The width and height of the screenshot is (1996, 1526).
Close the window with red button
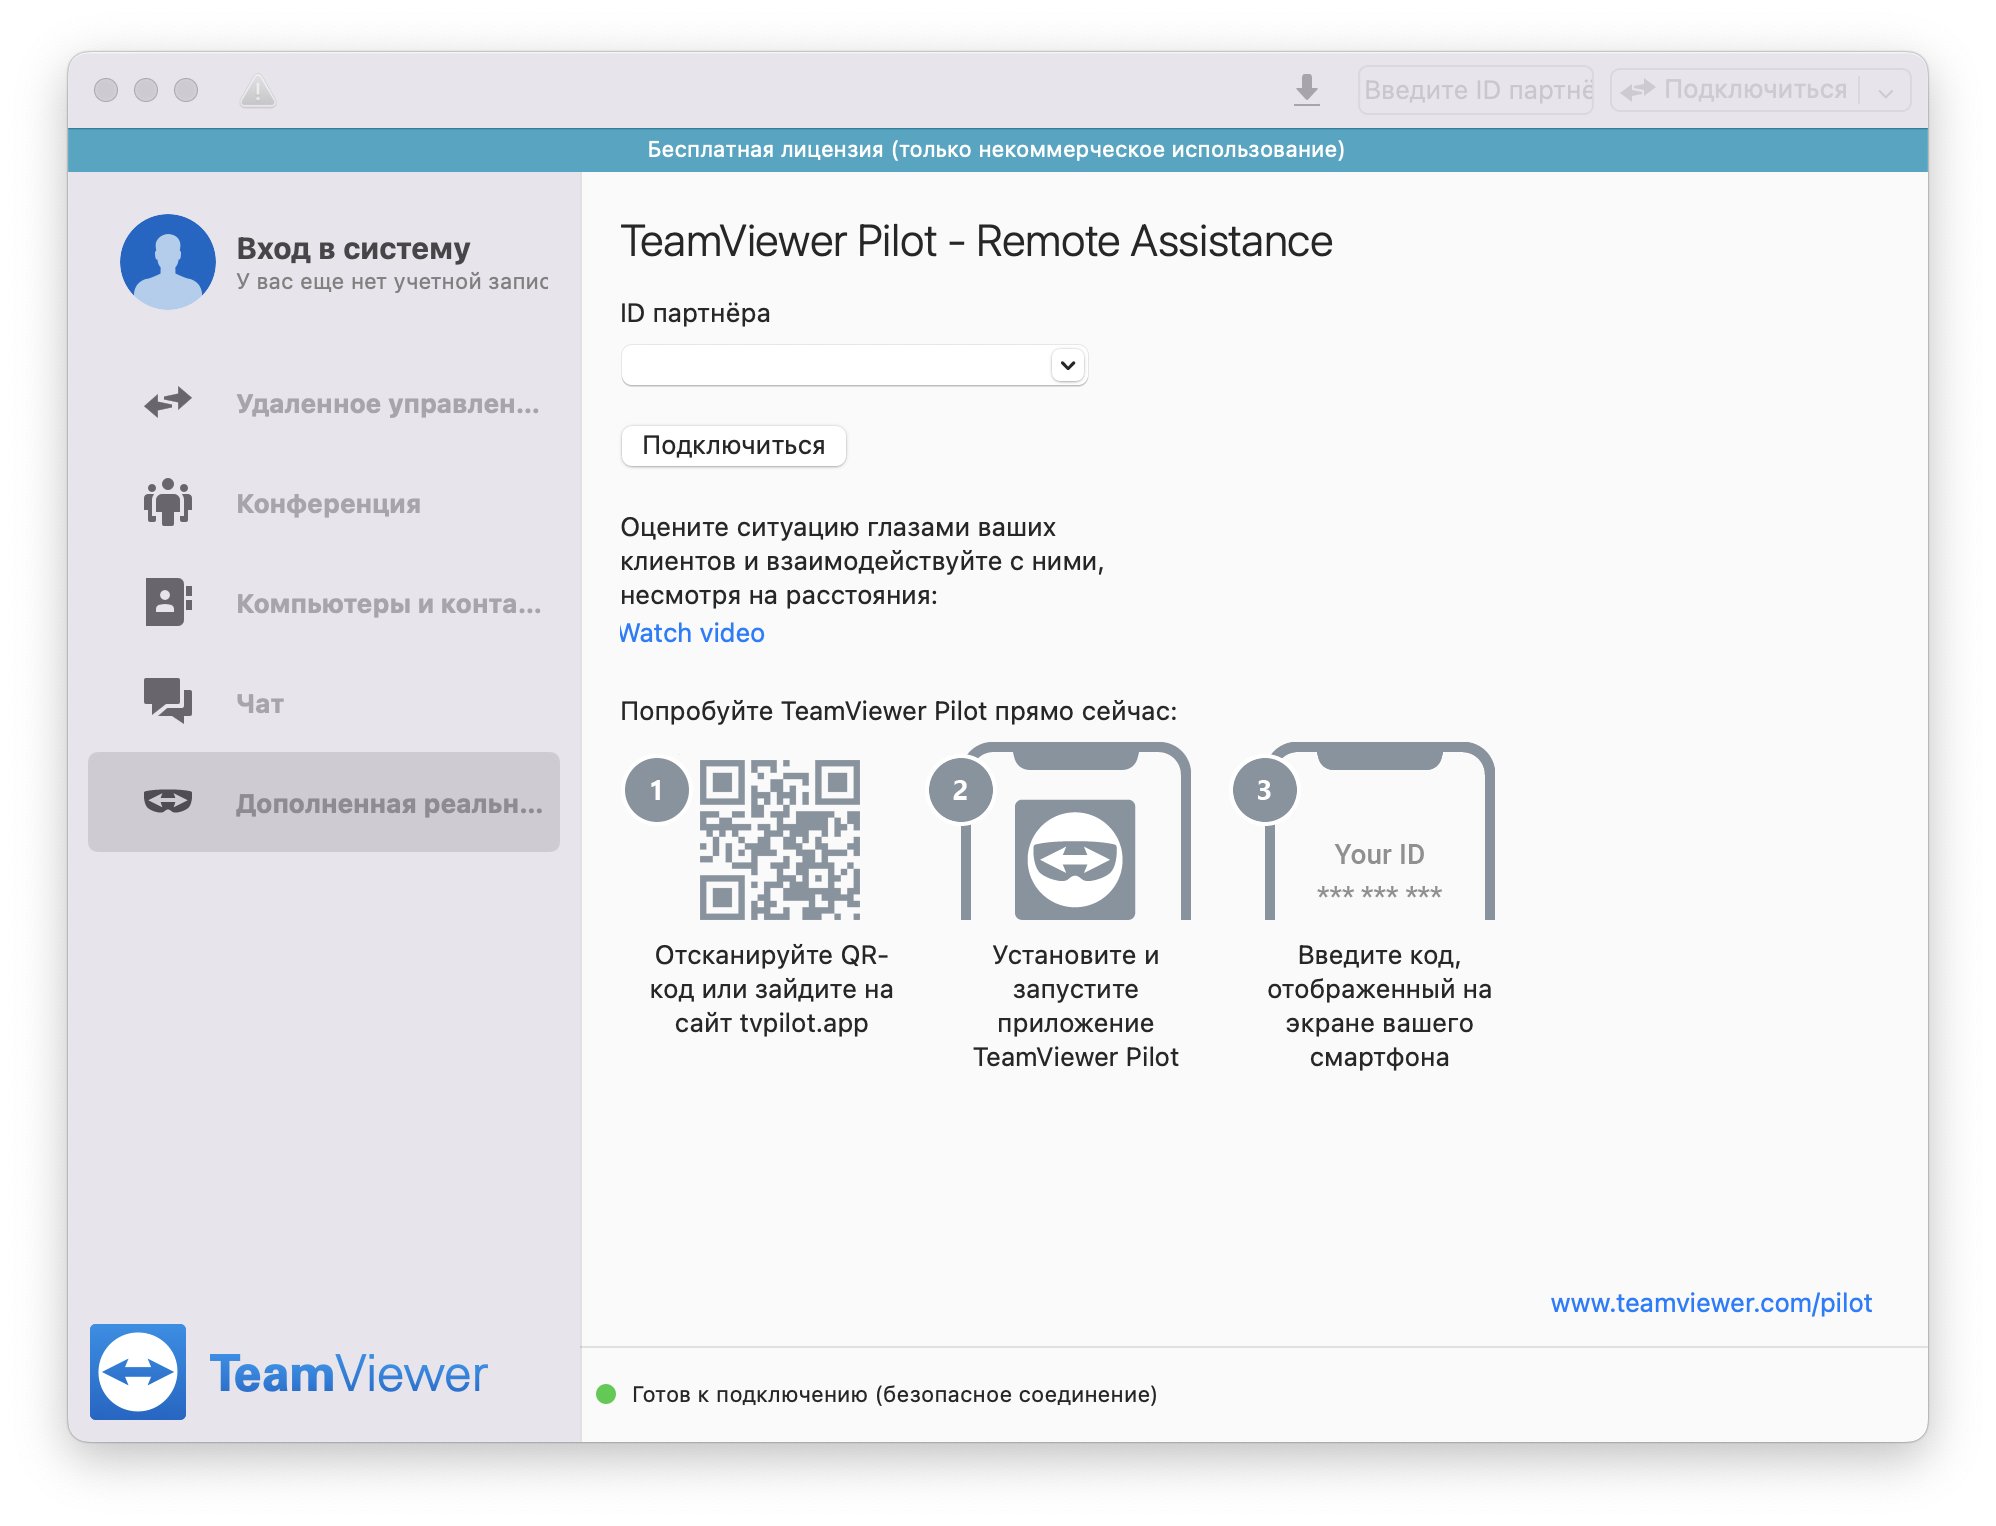[106, 90]
